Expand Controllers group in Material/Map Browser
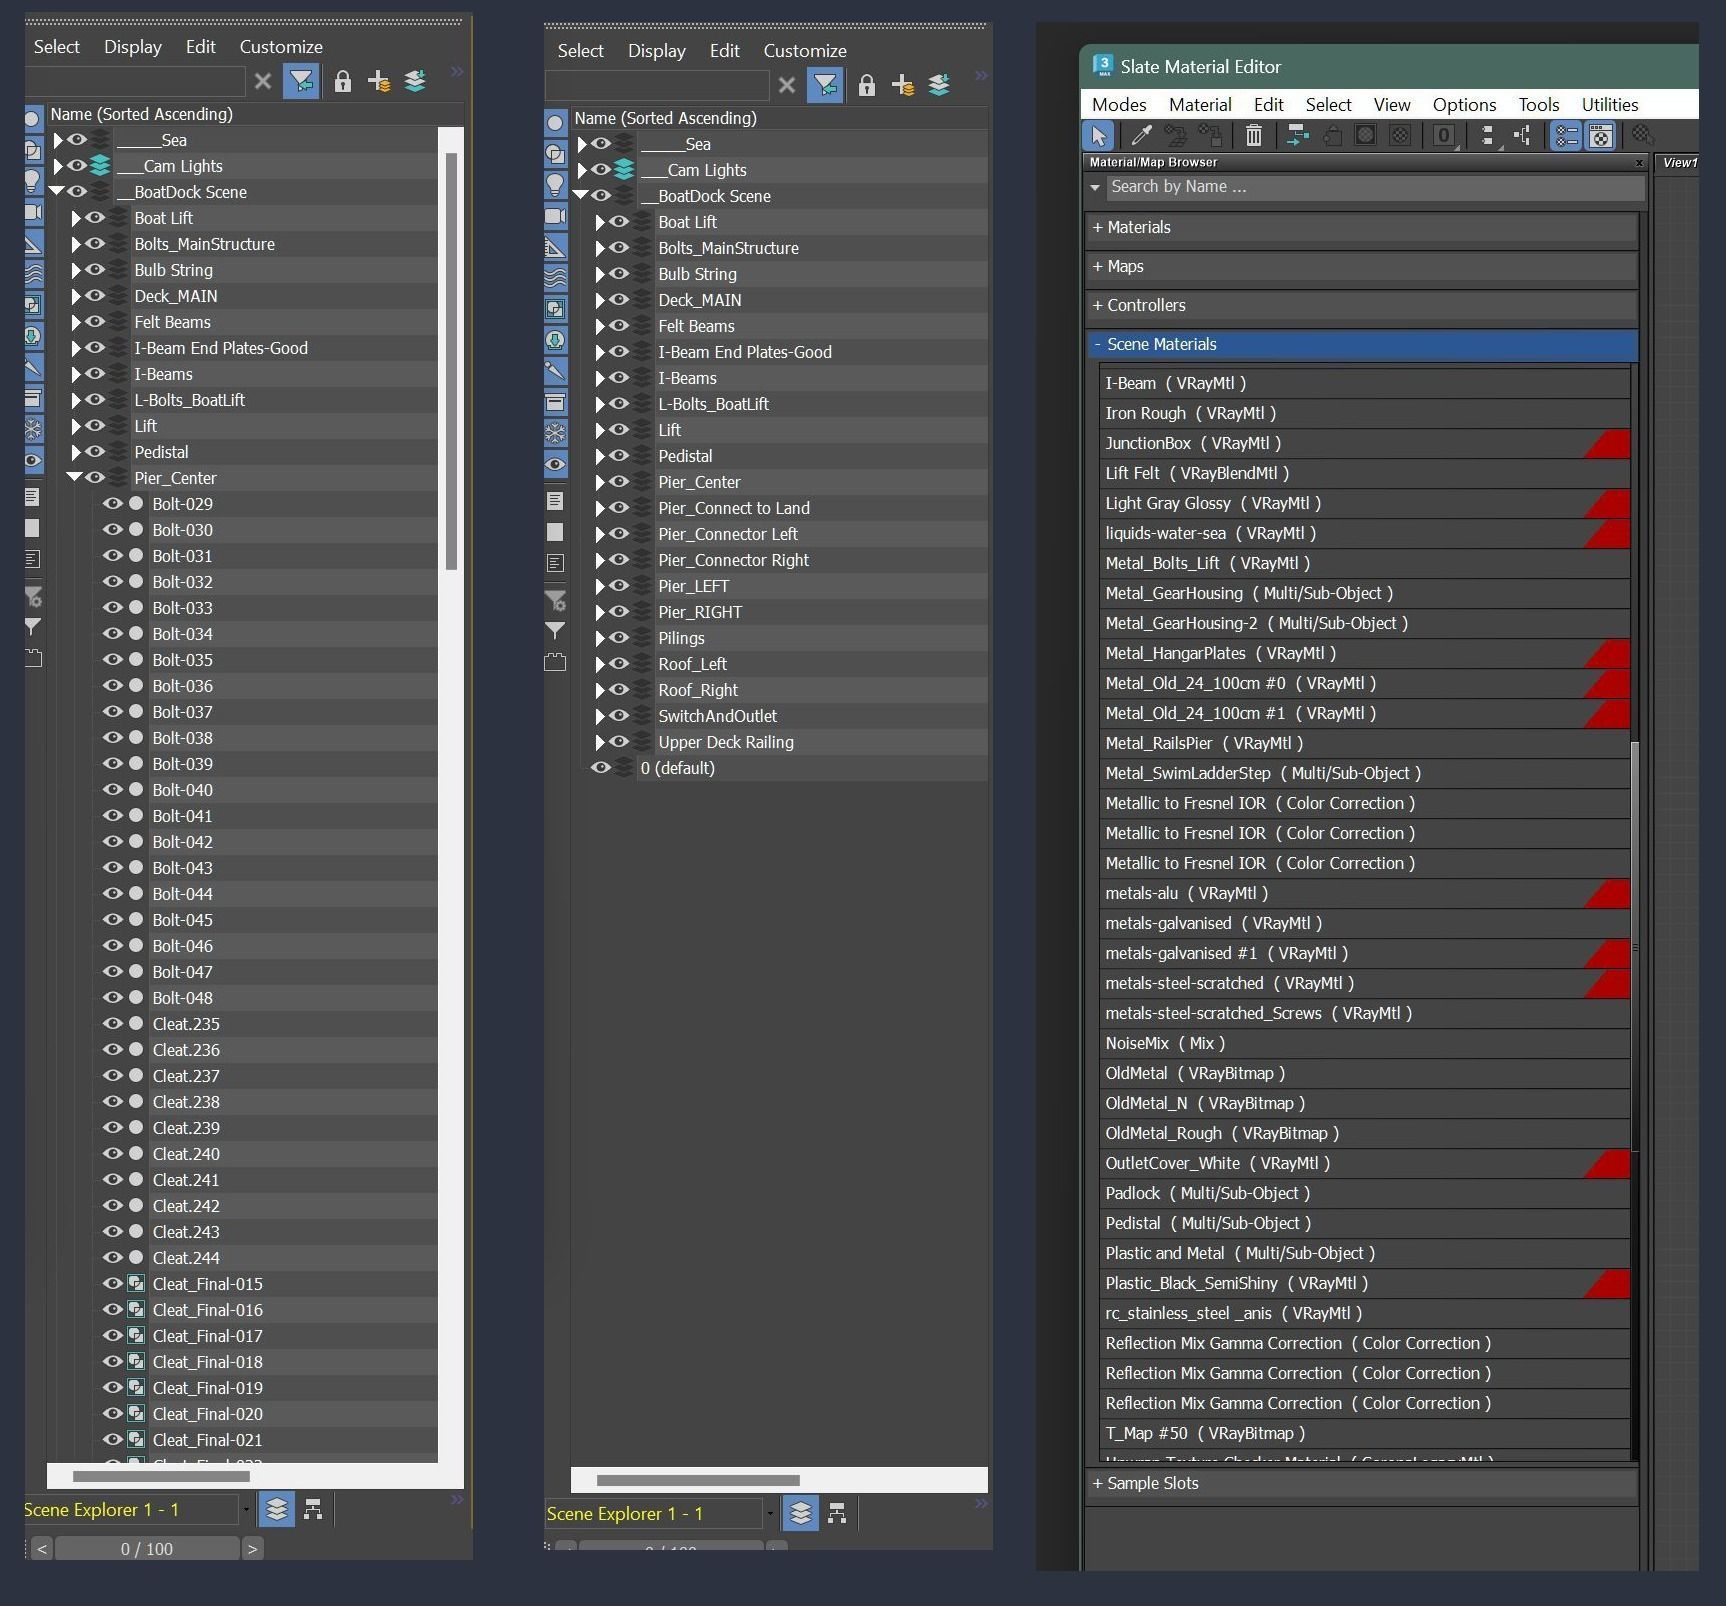Screen dimensions: 1726x1606 click(x=1361, y=306)
